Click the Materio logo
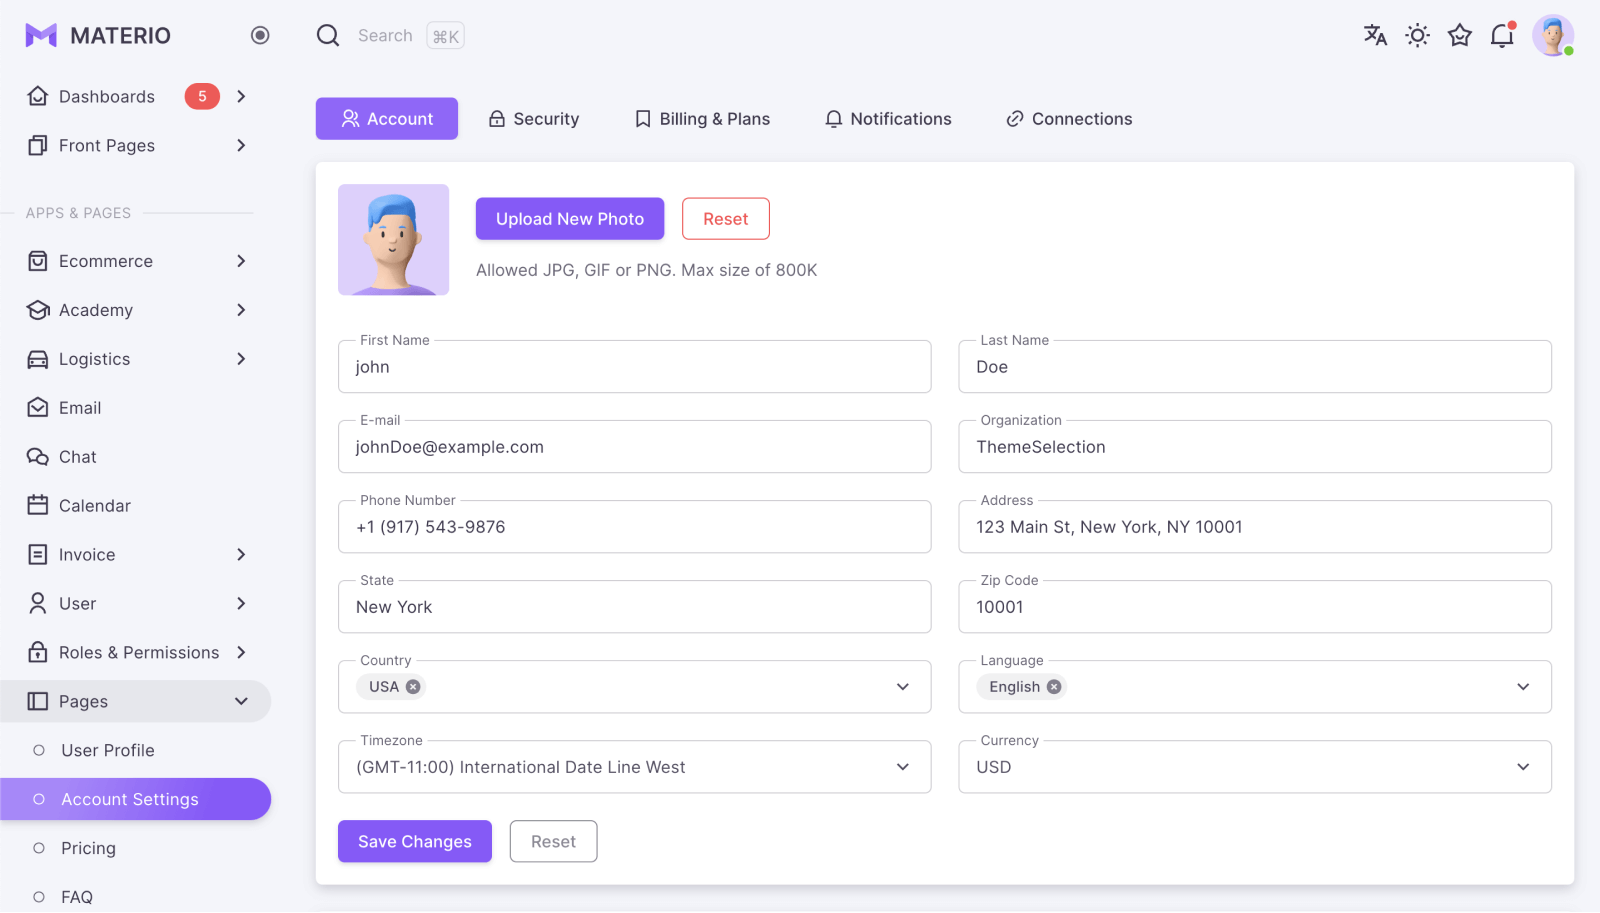The width and height of the screenshot is (1600, 913). tap(98, 35)
